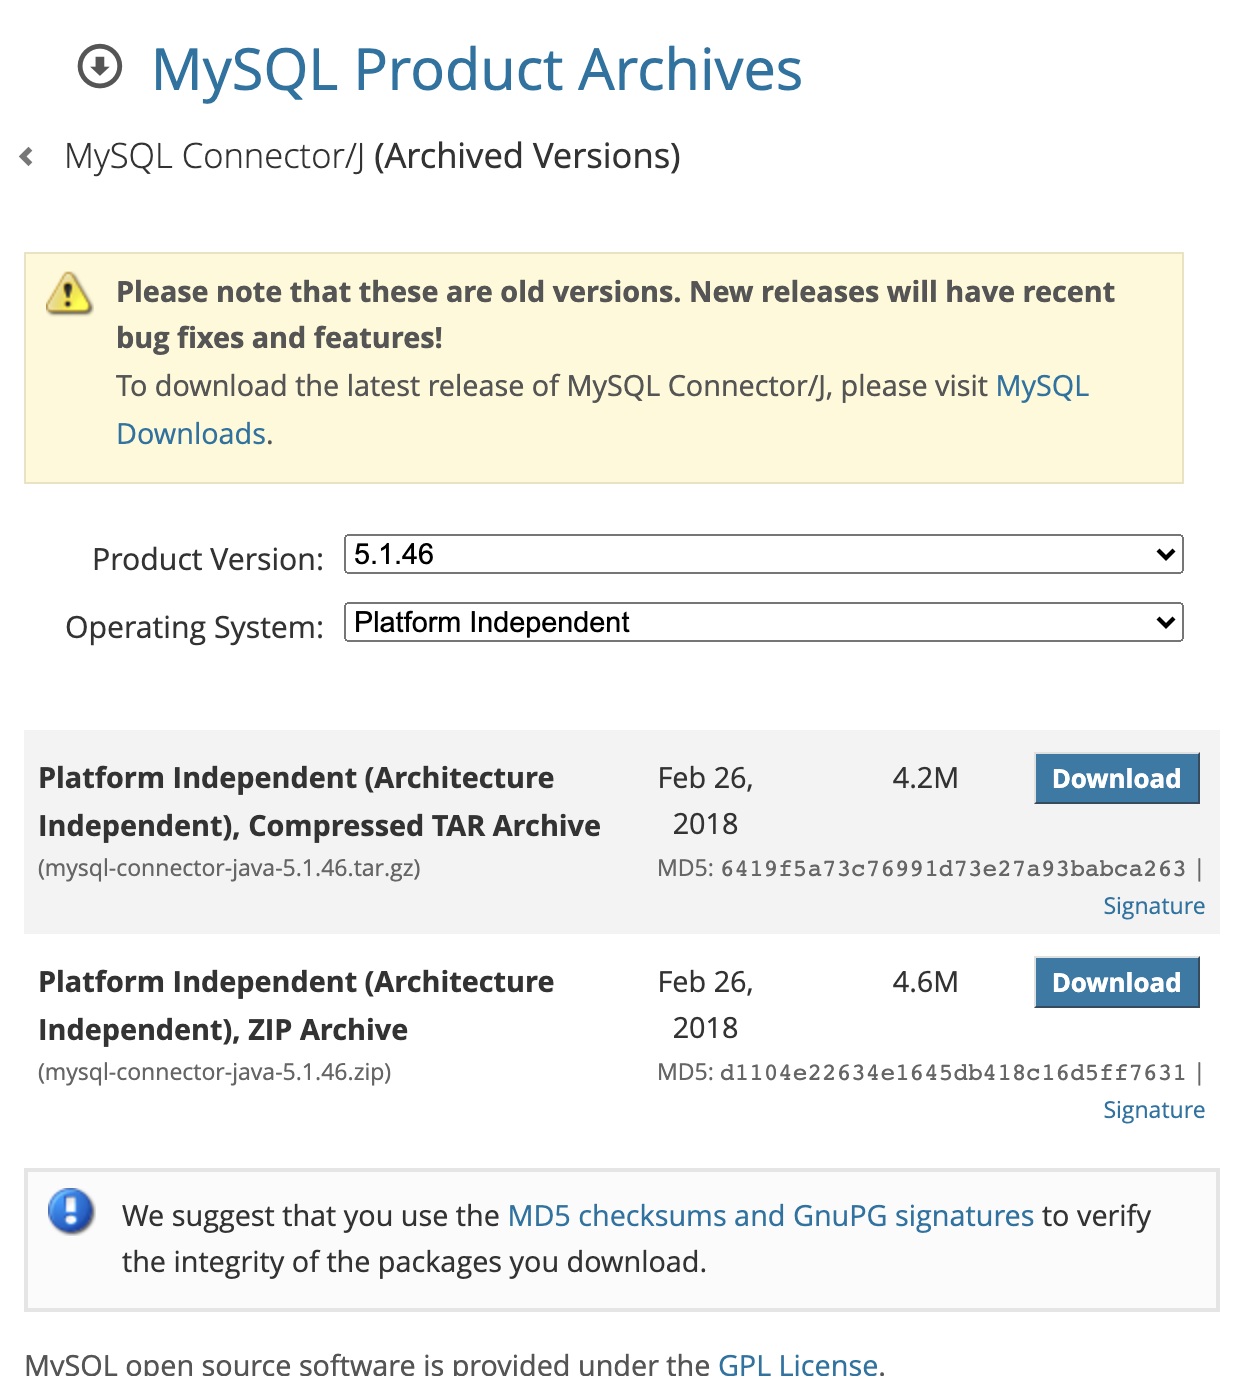Image resolution: width=1242 pixels, height=1376 pixels.
Task: Click filename mysql-connector-java-5.1.46.tar.gz
Action: [229, 868]
